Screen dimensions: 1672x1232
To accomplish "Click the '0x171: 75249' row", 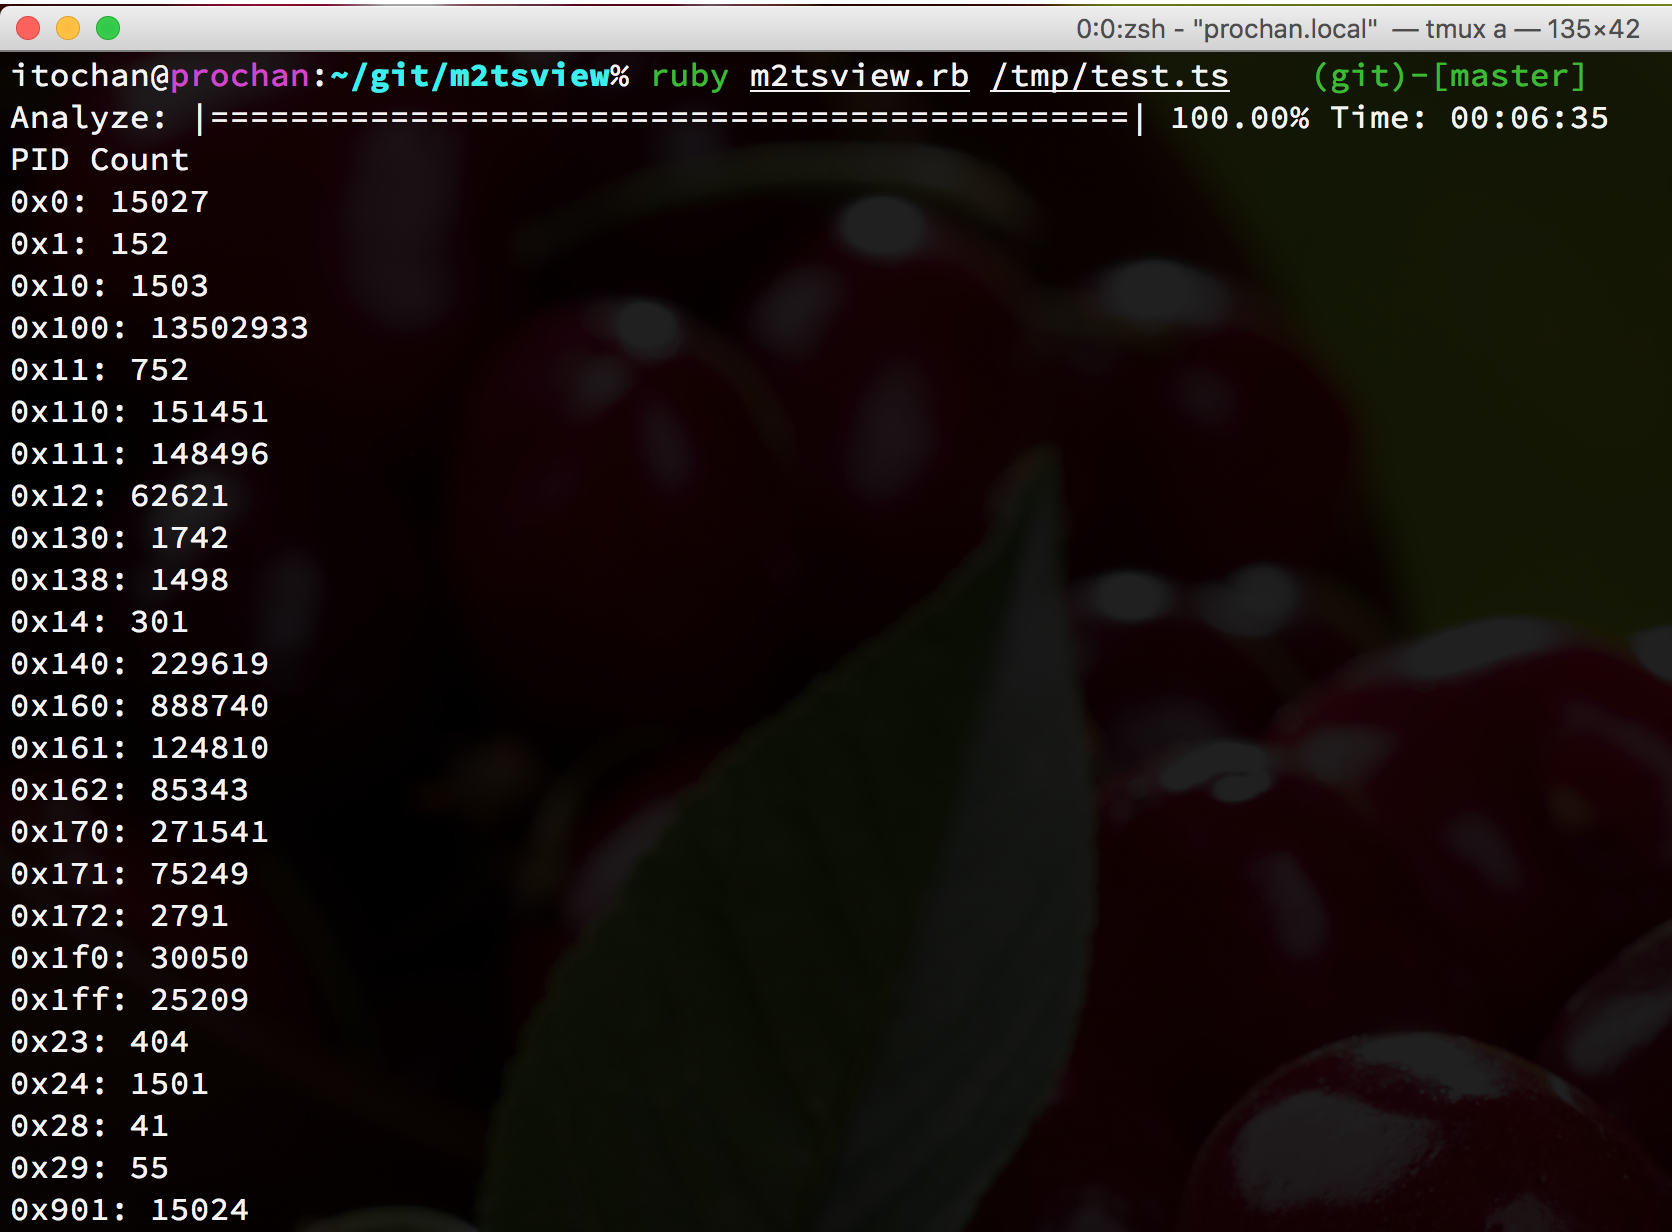I will point(129,874).
